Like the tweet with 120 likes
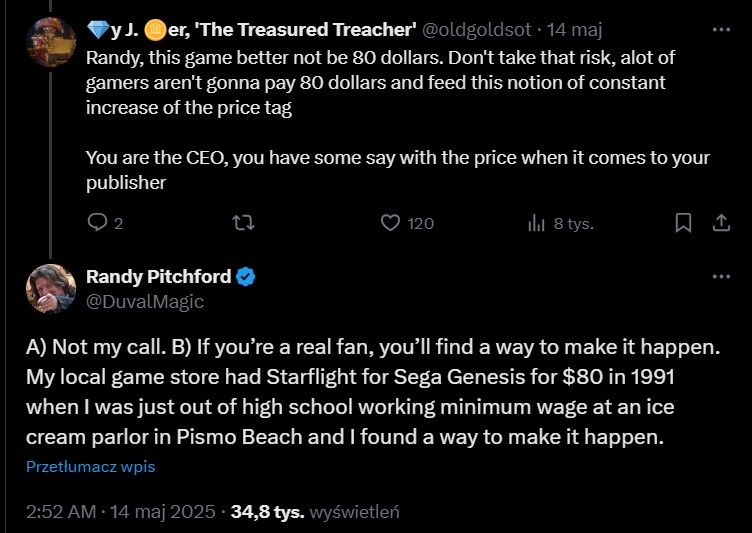 coord(391,223)
